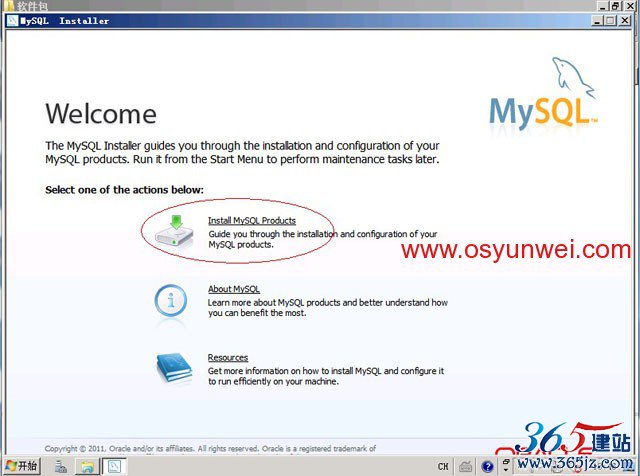
Task: Click the CH language indicator
Action: [x=443, y=466]
